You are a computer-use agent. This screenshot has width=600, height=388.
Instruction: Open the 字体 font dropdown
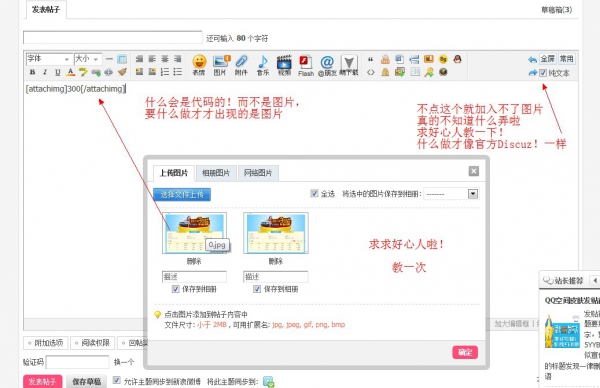(49, 59)
